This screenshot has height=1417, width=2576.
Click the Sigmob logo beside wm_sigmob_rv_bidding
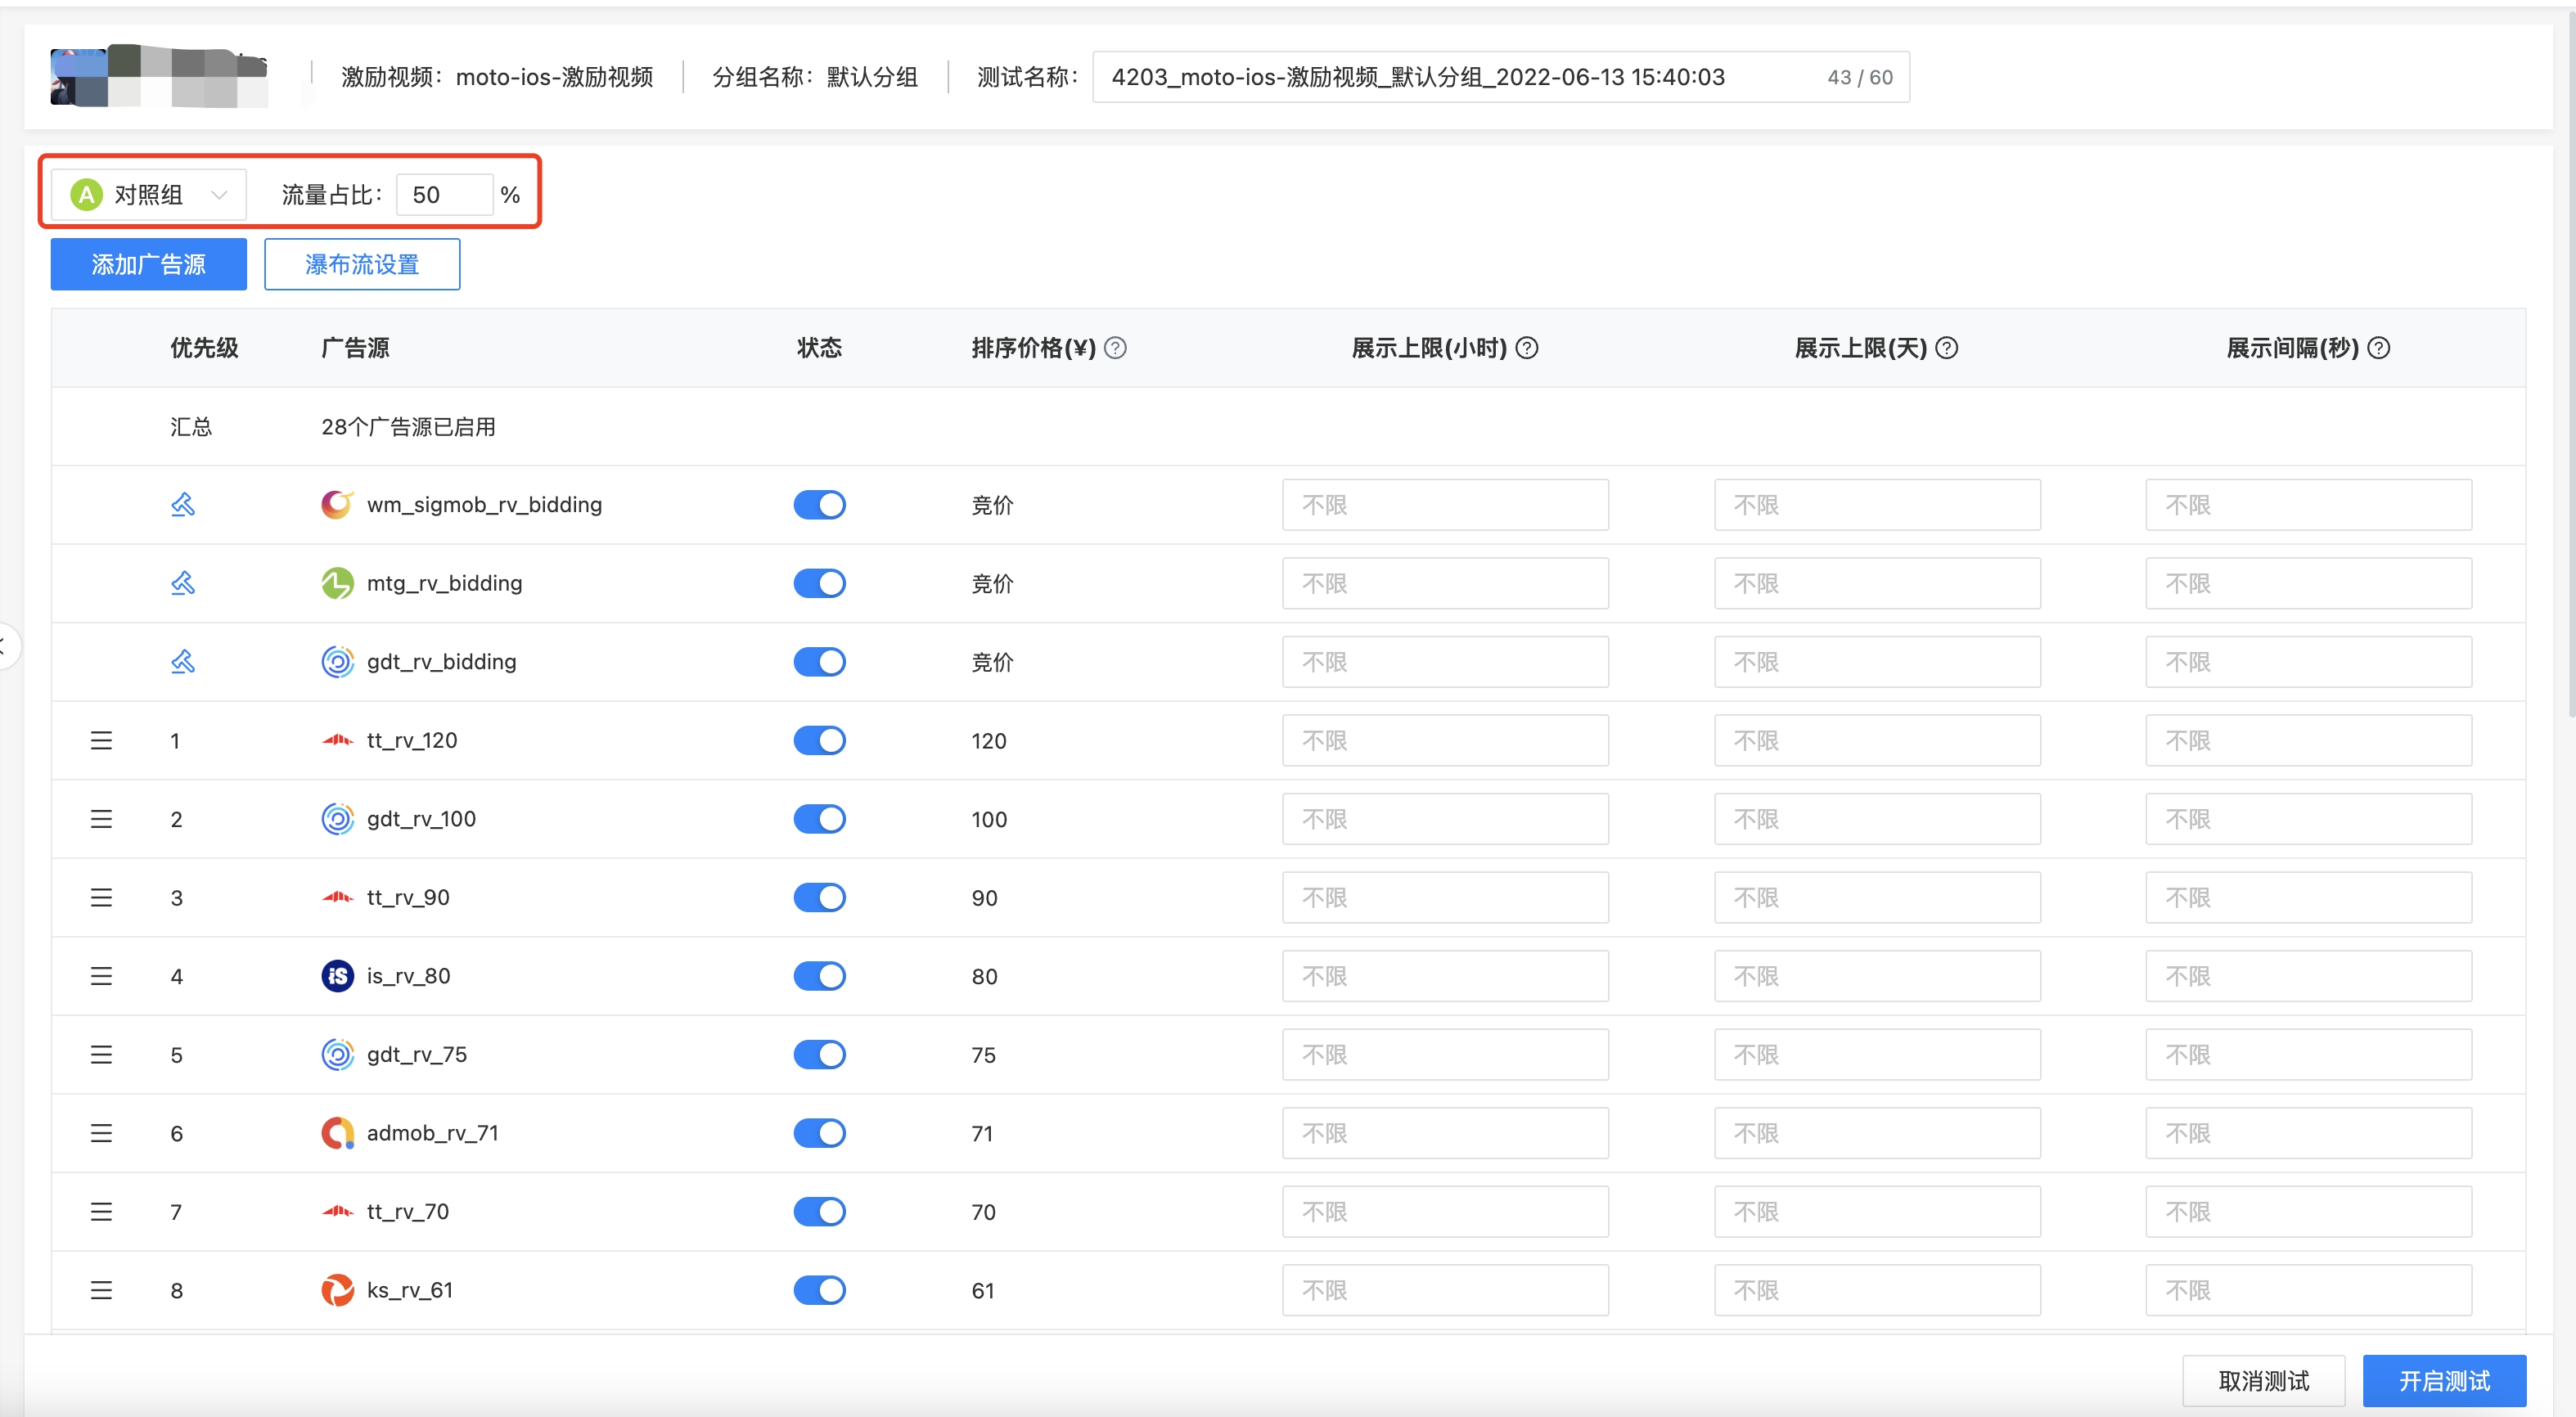[x=336, y=504]
